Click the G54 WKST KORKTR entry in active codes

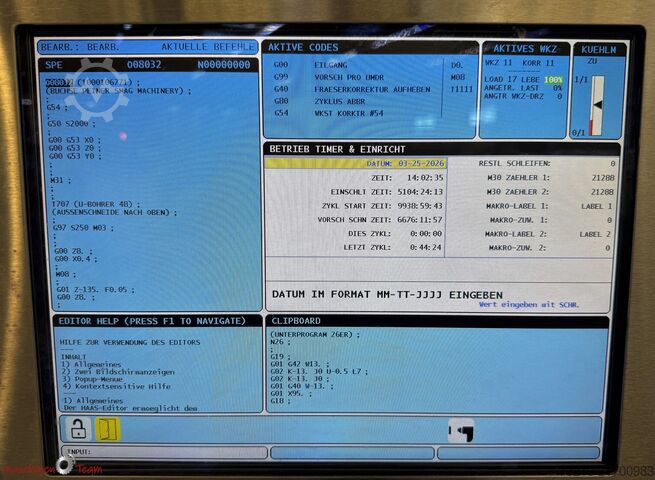[x=352, y=113]
